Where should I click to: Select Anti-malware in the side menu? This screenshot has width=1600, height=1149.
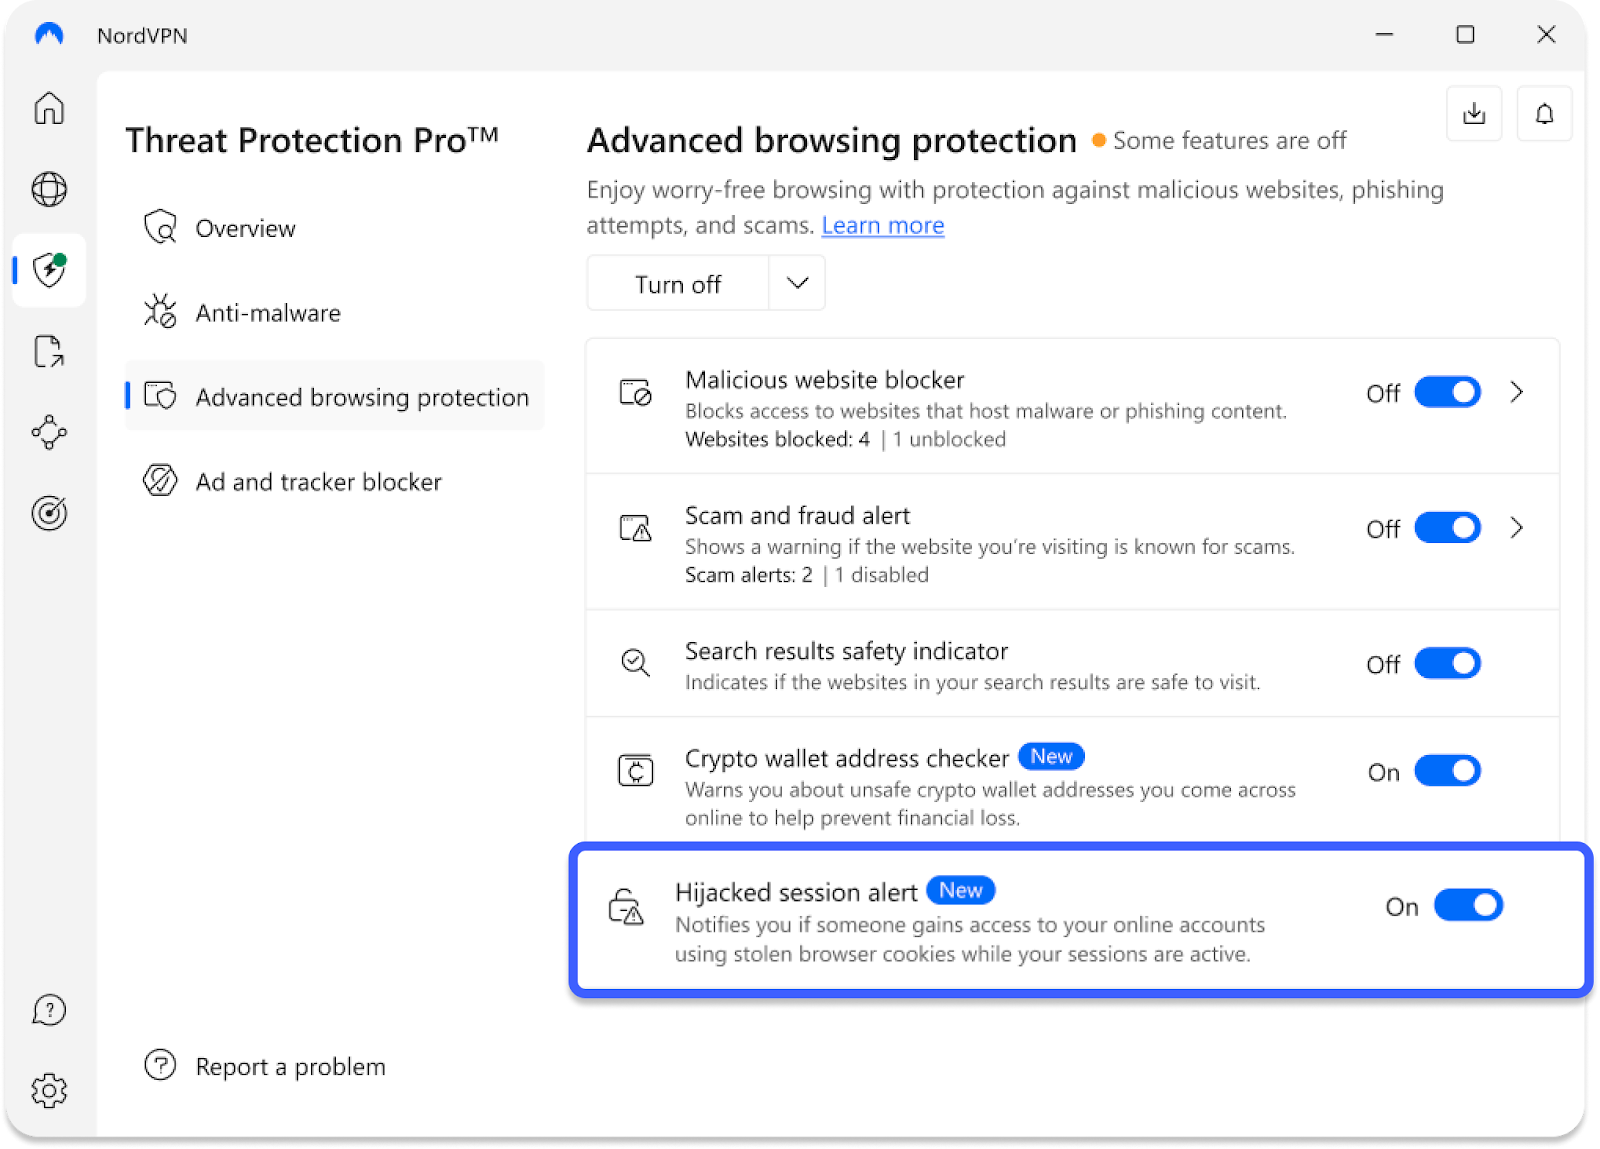(x=268, y=313)
